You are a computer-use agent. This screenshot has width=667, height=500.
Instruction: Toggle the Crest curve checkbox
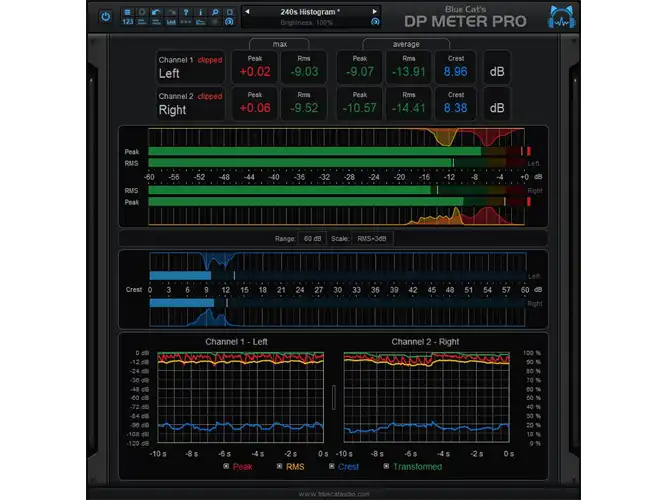(x=332, y=466)
